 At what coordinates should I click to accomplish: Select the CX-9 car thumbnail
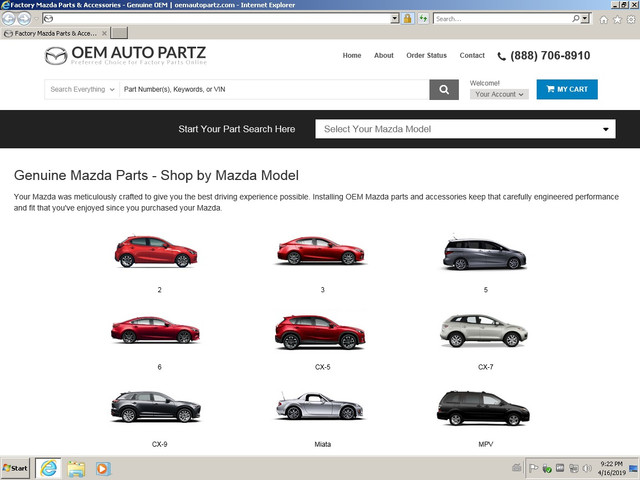[x=156, y=407]
